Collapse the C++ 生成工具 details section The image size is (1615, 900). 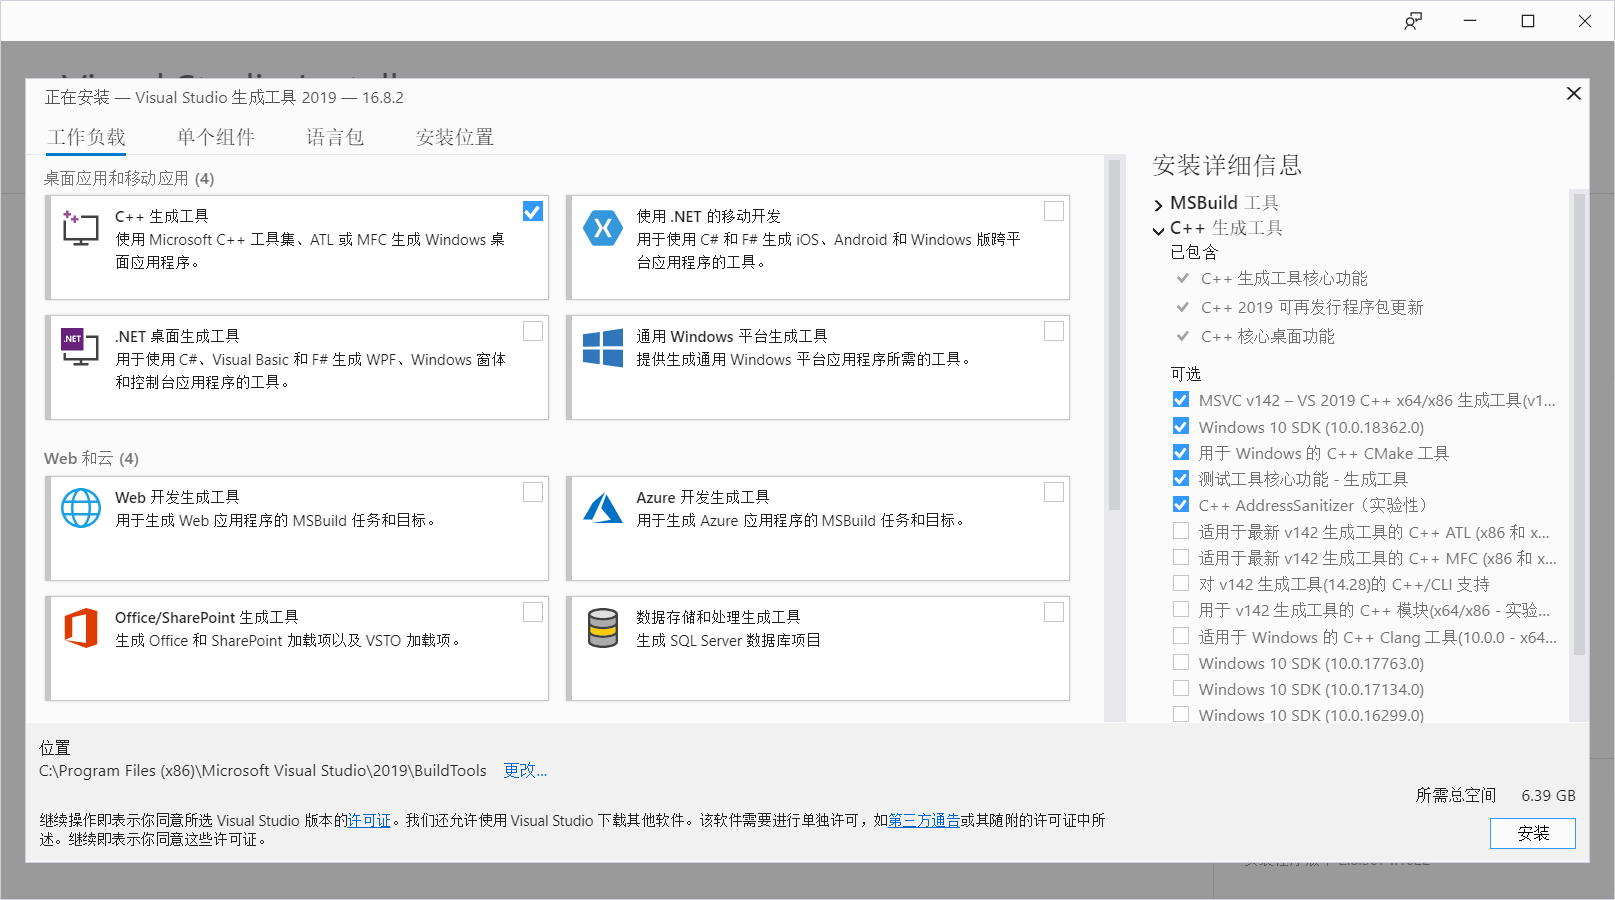click(1158, 230)
